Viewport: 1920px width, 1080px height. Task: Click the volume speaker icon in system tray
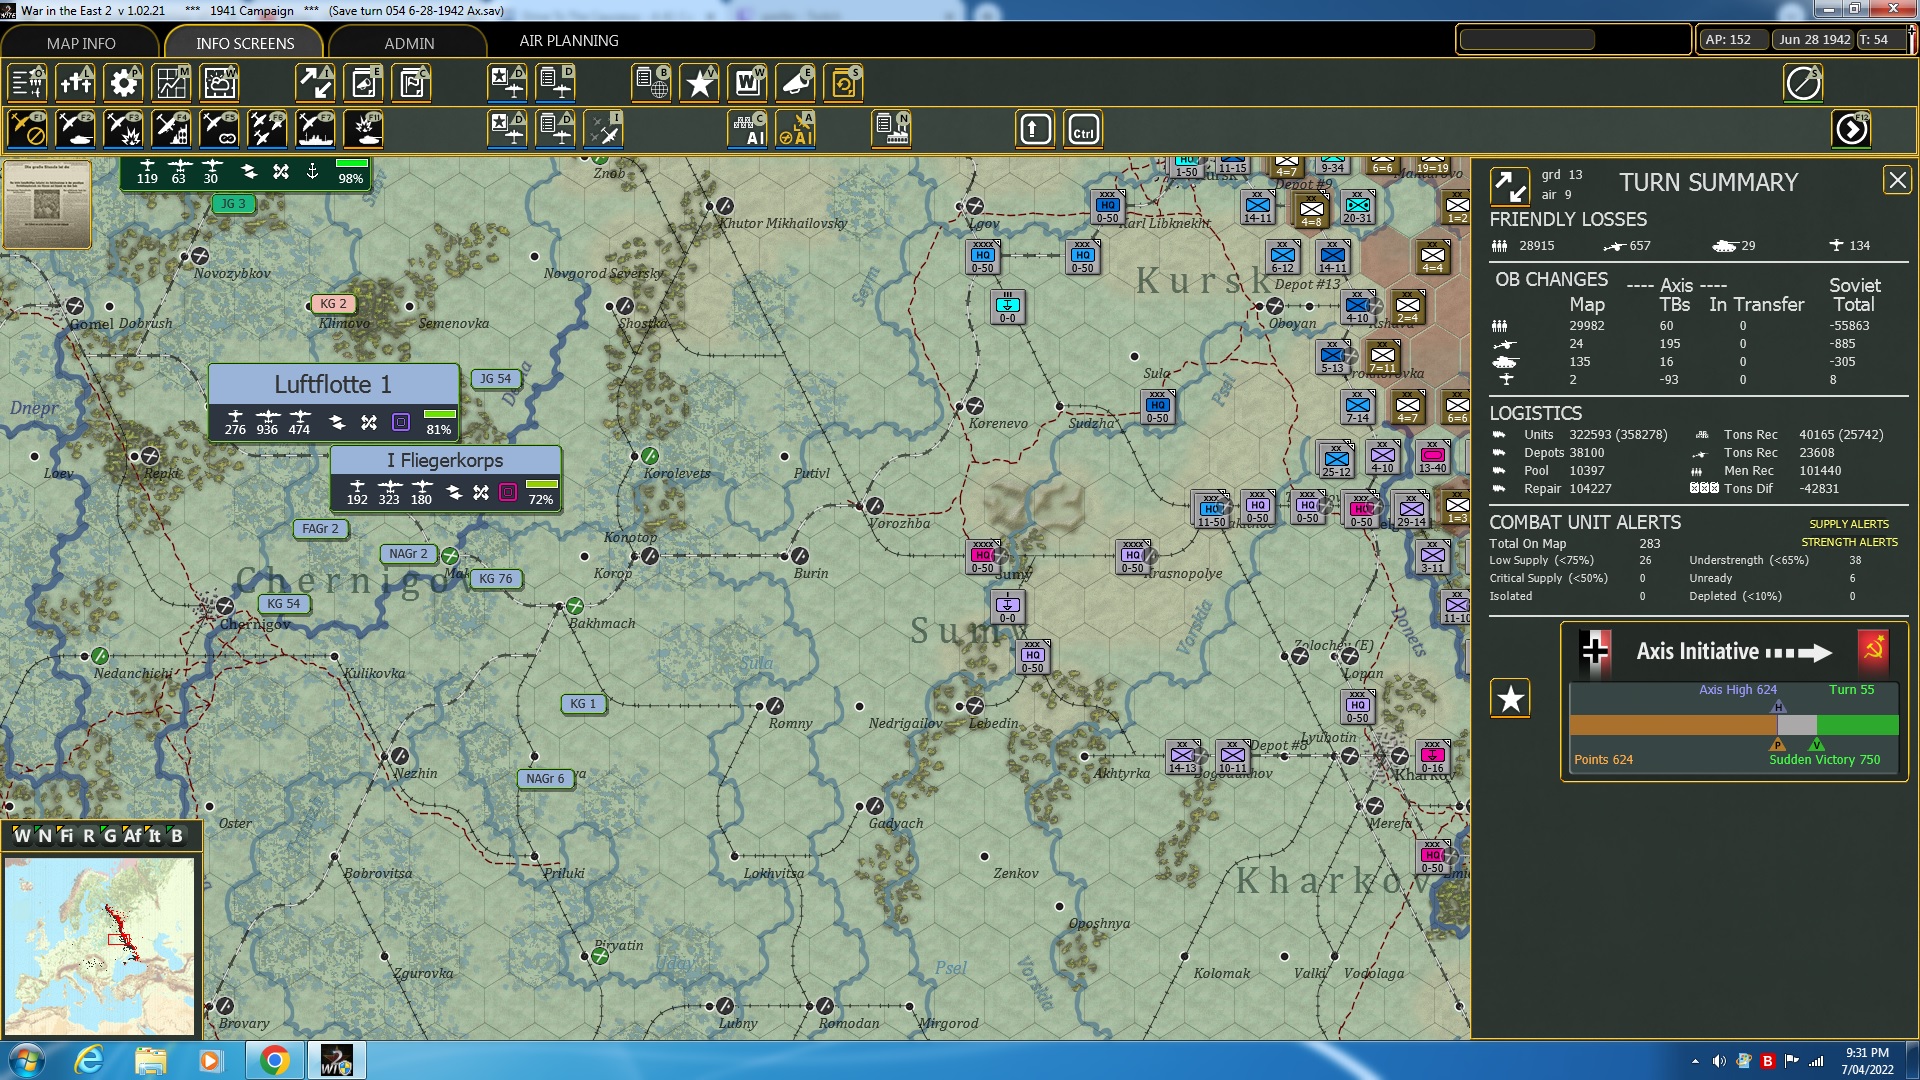pos(1719,1061)
